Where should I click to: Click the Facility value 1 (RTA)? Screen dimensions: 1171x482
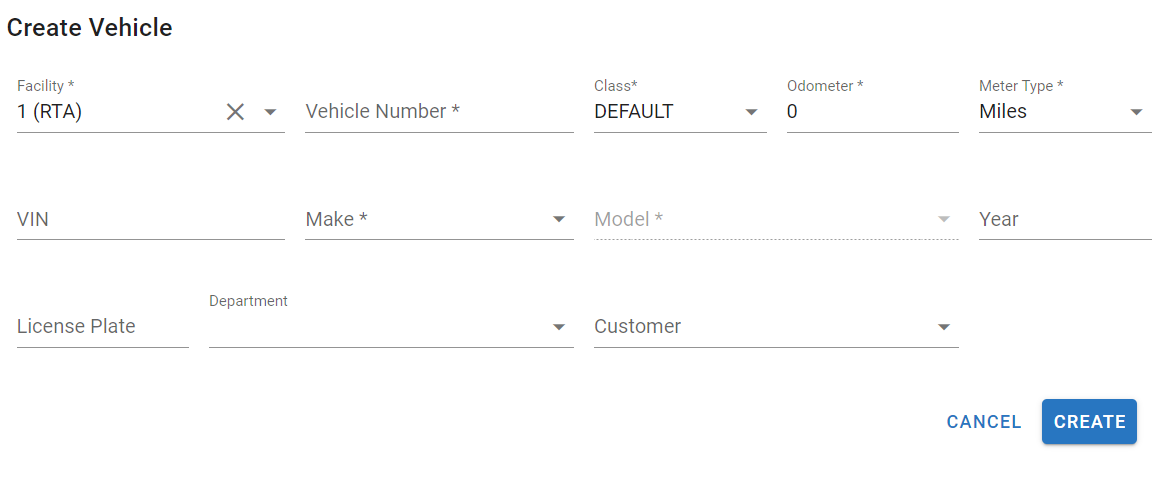point(50,112)
